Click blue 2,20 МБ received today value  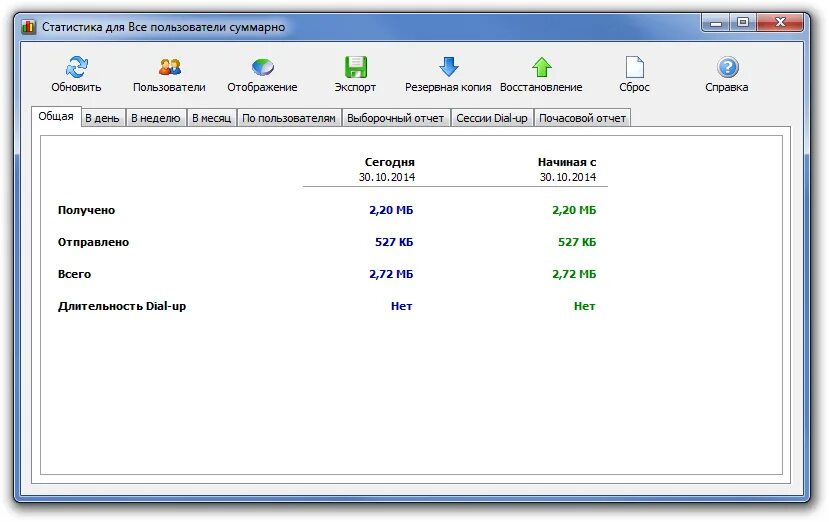pyautogui.click(x=391, y=210)
